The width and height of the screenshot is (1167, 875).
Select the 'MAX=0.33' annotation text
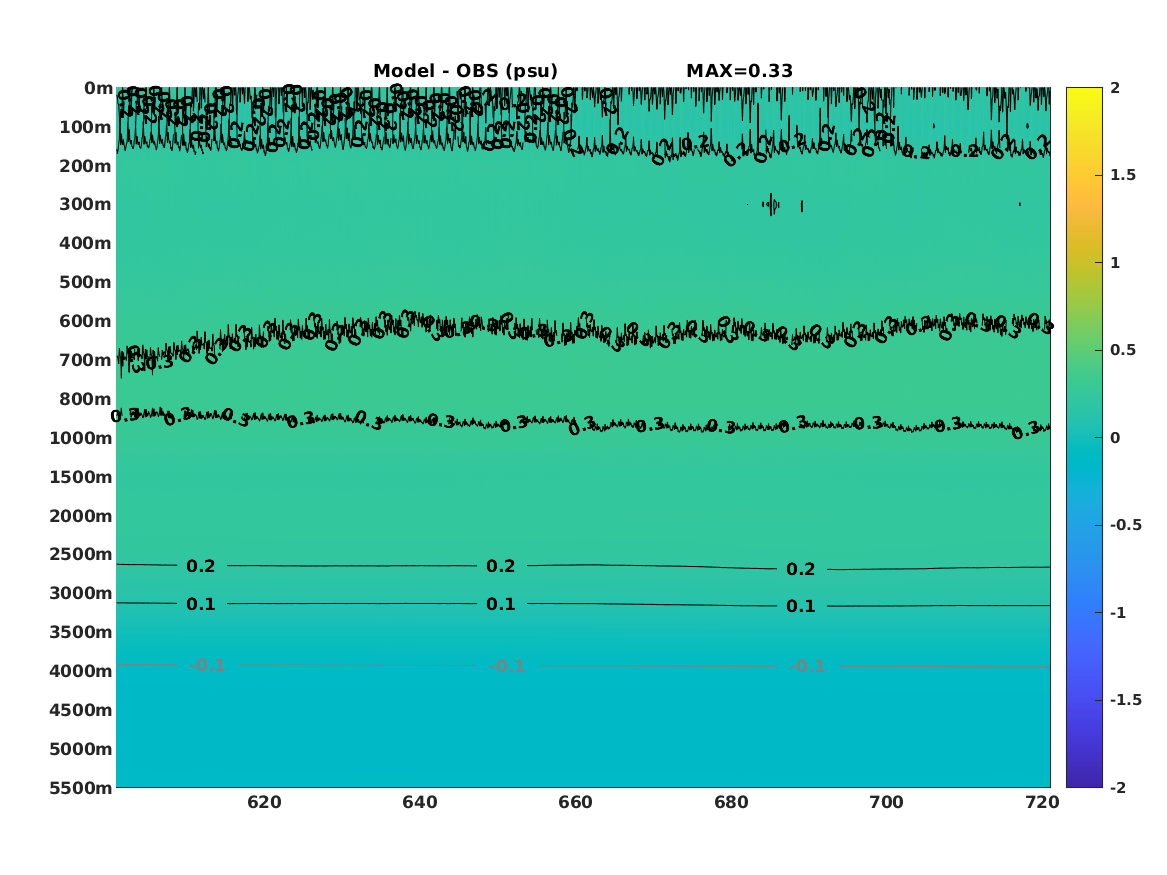[739, 71]
